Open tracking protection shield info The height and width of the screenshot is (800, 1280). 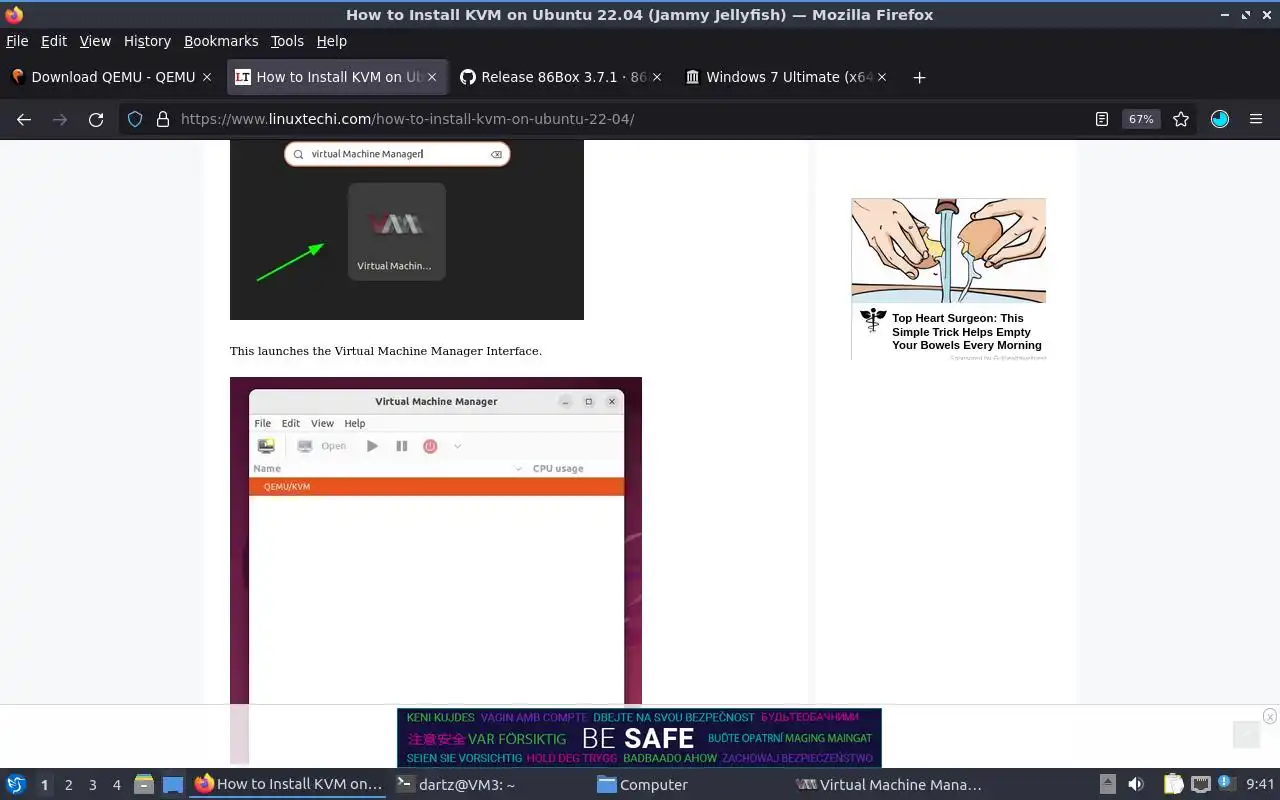135,119
